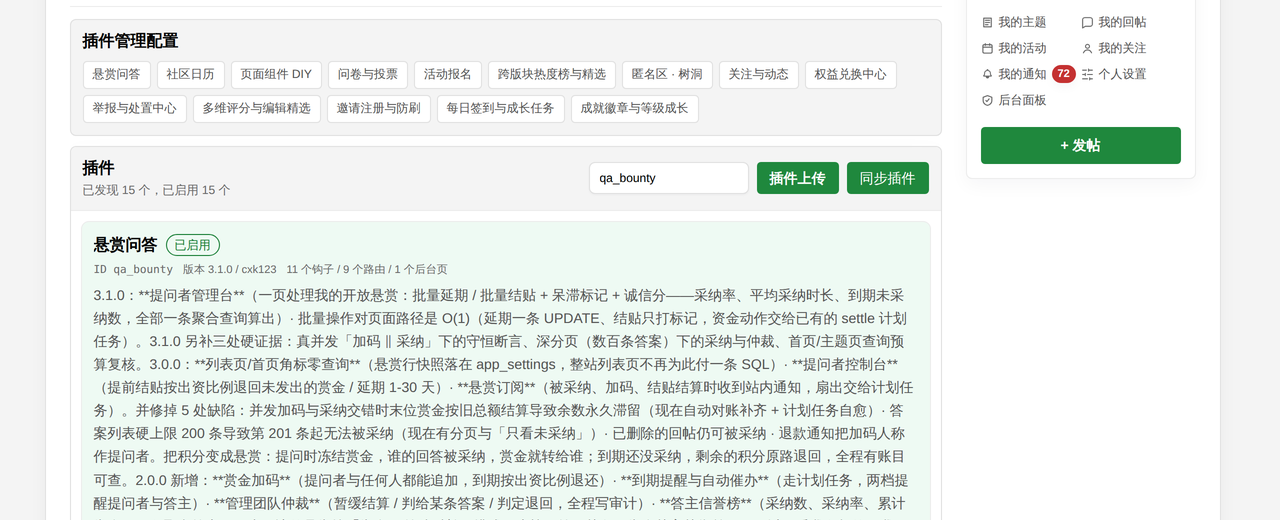1280x520 pixels.
Task: Click the 同步插件 button
Action: coord(887,178)
